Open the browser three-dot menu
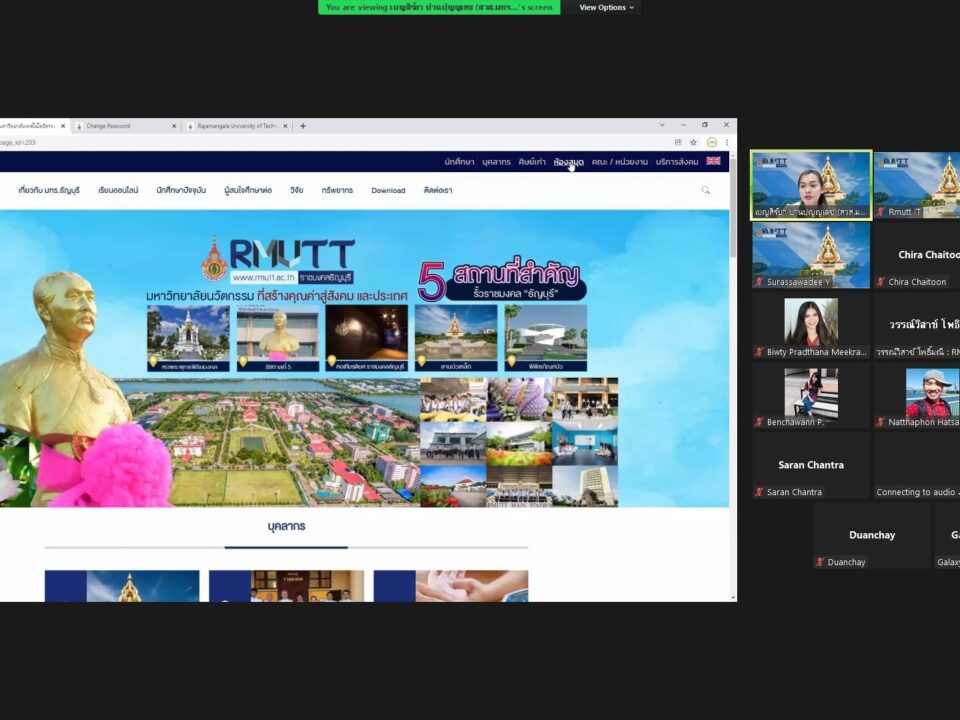Image resolution: width=960 pixels, height=720 pixels. 727,142
